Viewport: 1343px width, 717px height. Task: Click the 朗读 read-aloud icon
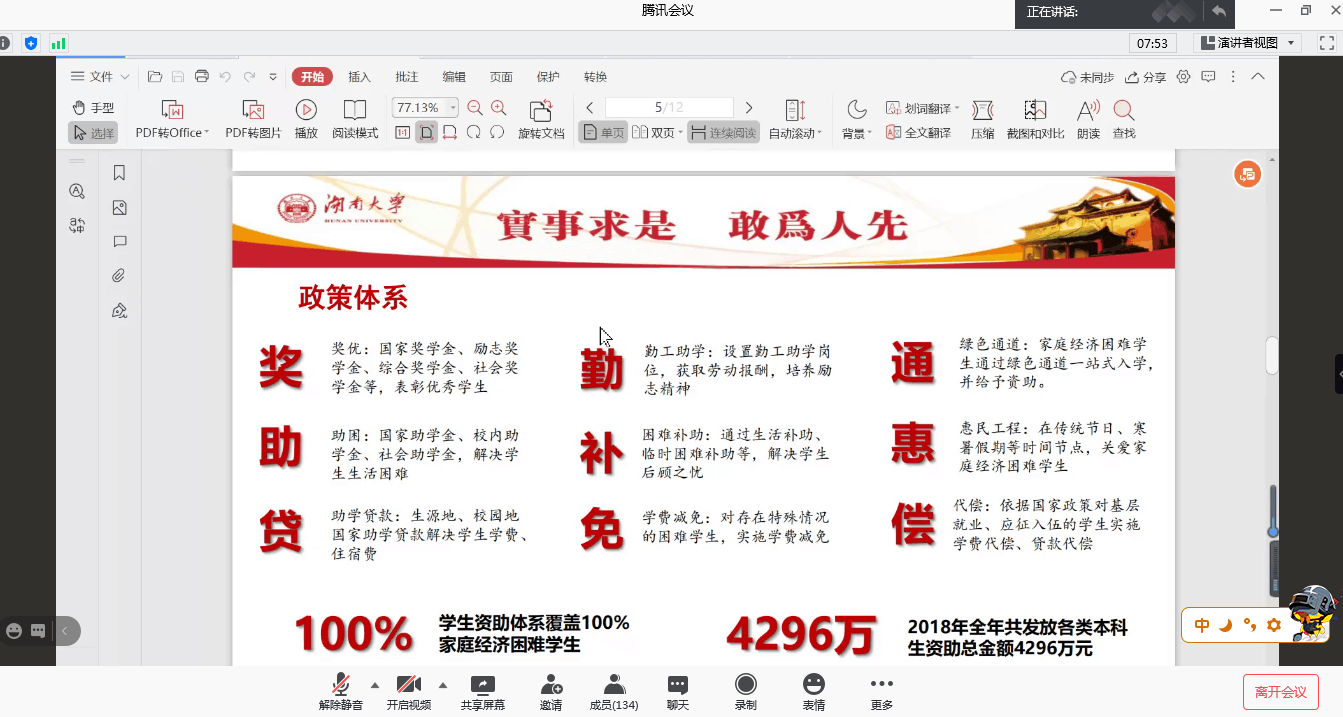pyautogui.click(x=1088, y=111)
